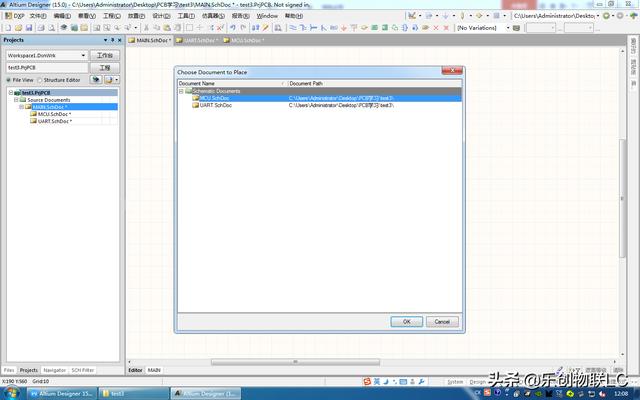Click the test3.PrjPCB project name field

coord(47,67)
